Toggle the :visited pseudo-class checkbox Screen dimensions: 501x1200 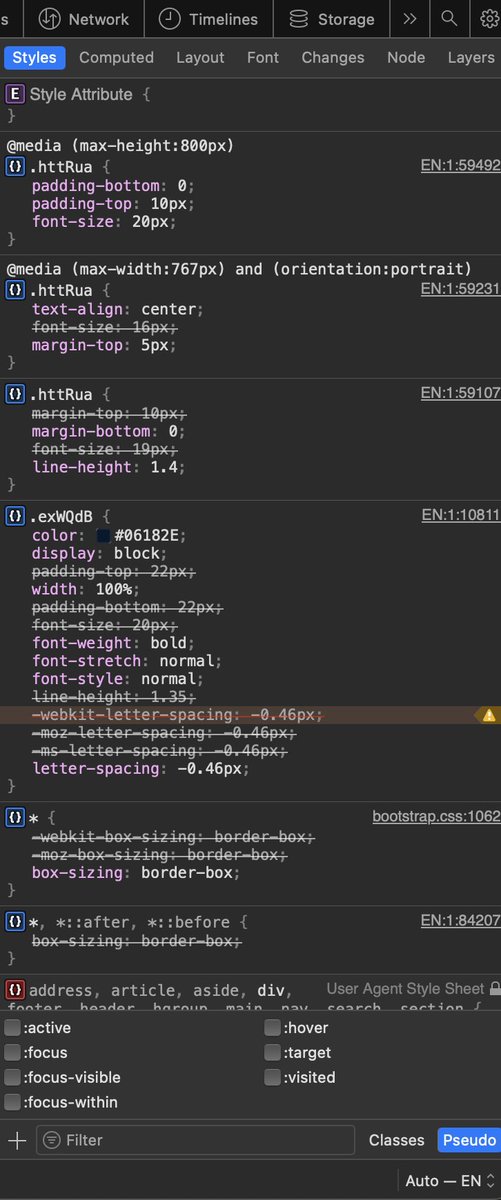tap(272, 1078)
